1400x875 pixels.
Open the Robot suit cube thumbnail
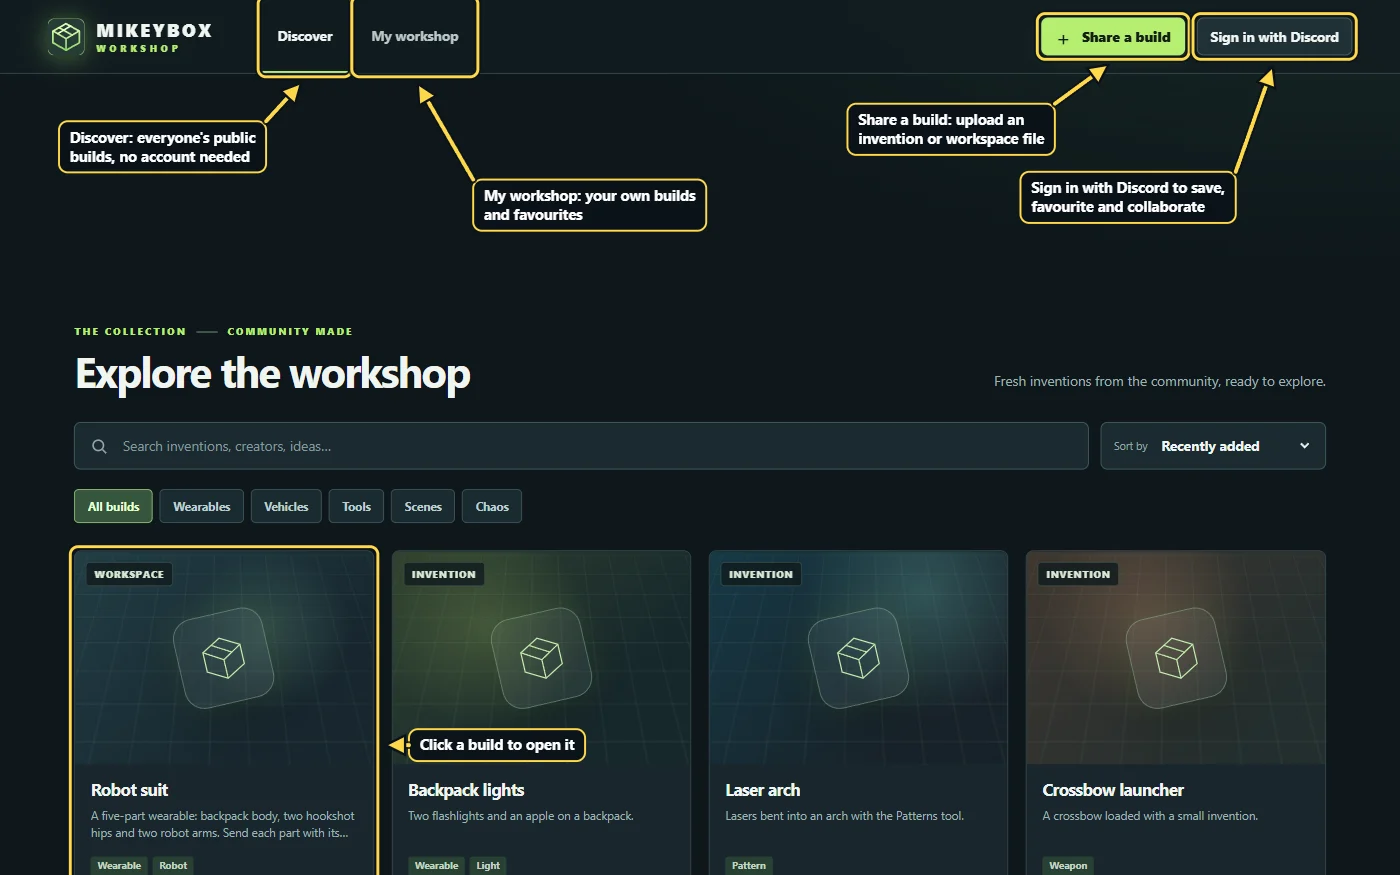pos(223,658)
